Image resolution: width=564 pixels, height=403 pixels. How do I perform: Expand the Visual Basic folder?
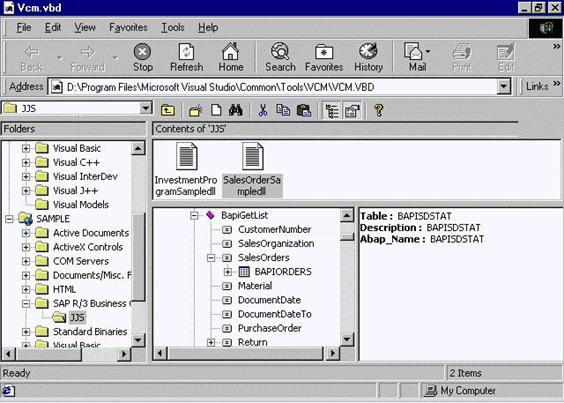[x=26, y=148]
